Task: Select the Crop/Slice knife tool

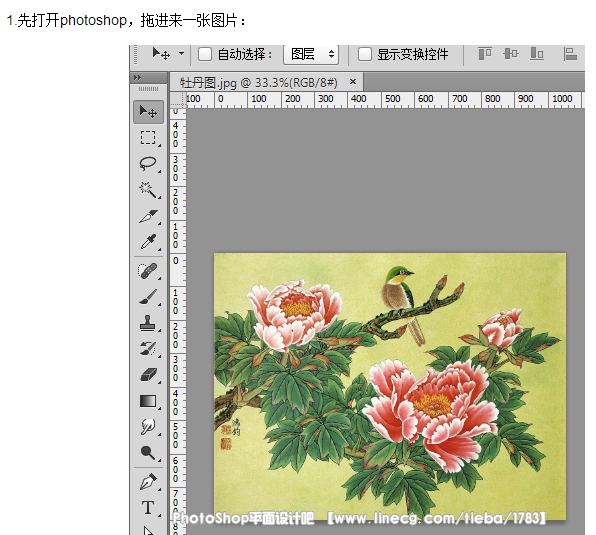Action: 148,216
